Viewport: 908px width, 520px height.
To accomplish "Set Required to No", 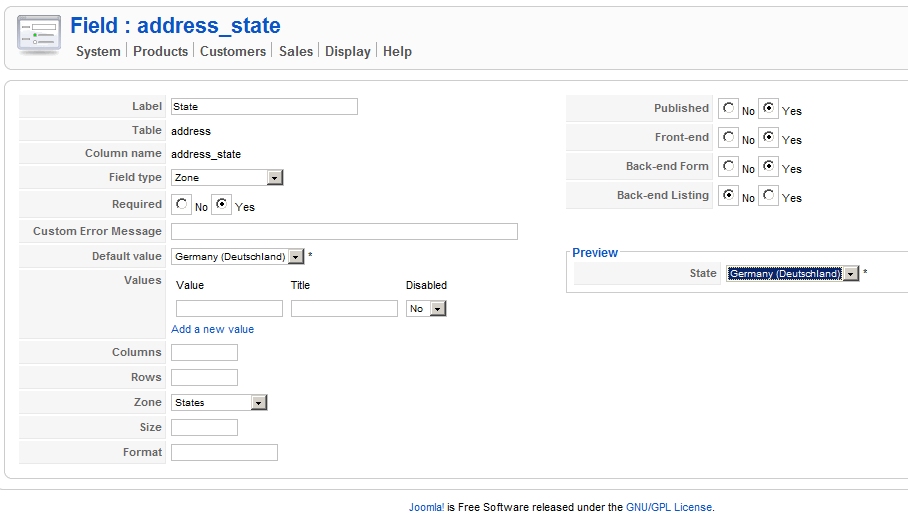I will (181, 204).
